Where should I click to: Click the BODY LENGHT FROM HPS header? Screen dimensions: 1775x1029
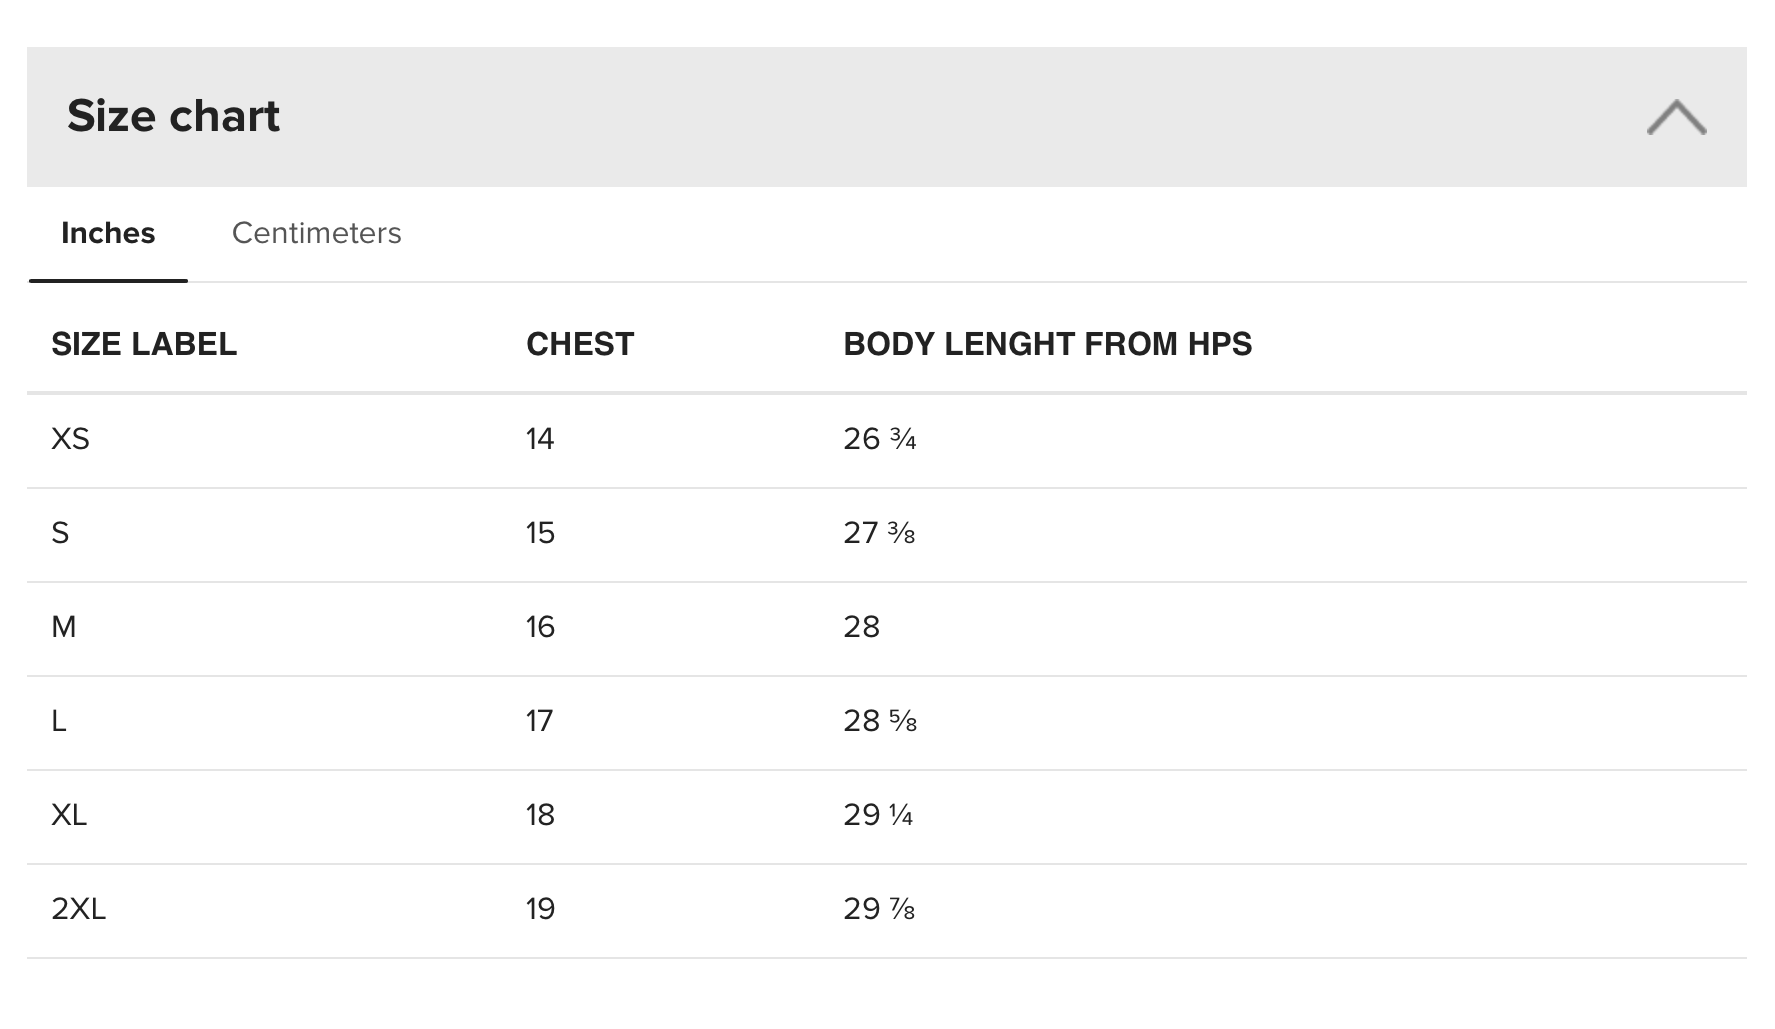[1047, 344]
